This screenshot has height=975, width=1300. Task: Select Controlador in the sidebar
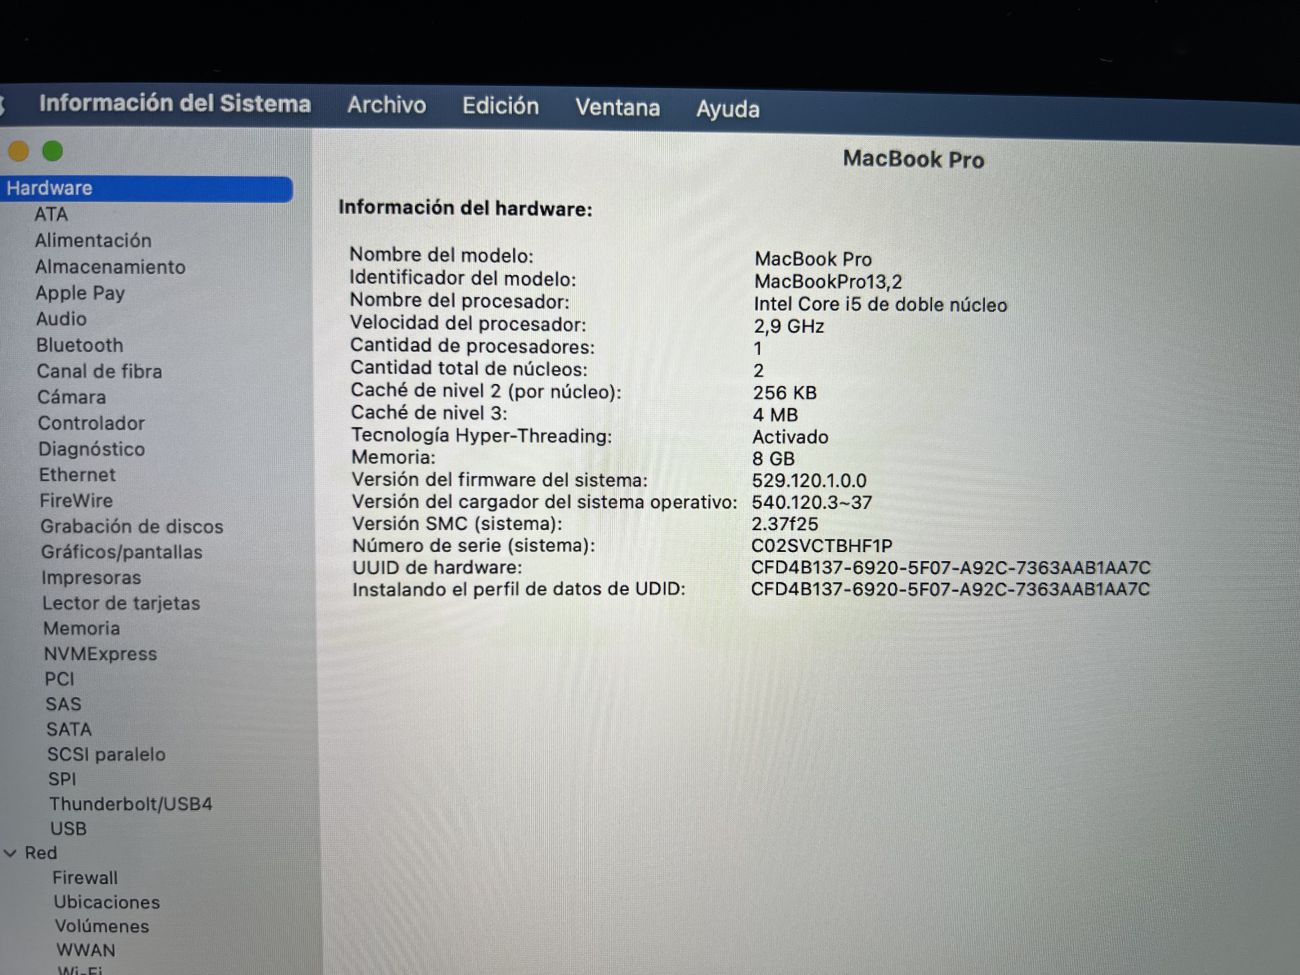(91, 423)
